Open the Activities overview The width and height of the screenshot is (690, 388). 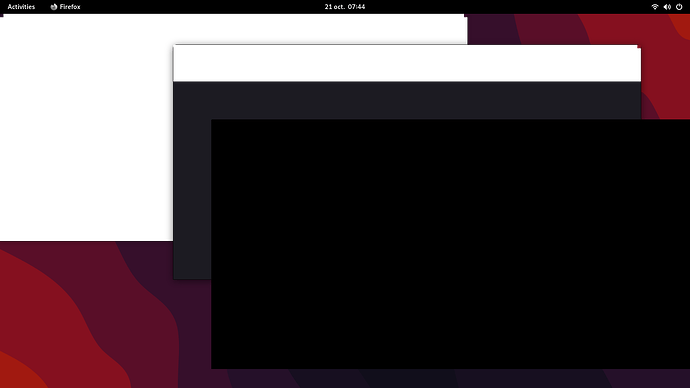pos(21,7)
